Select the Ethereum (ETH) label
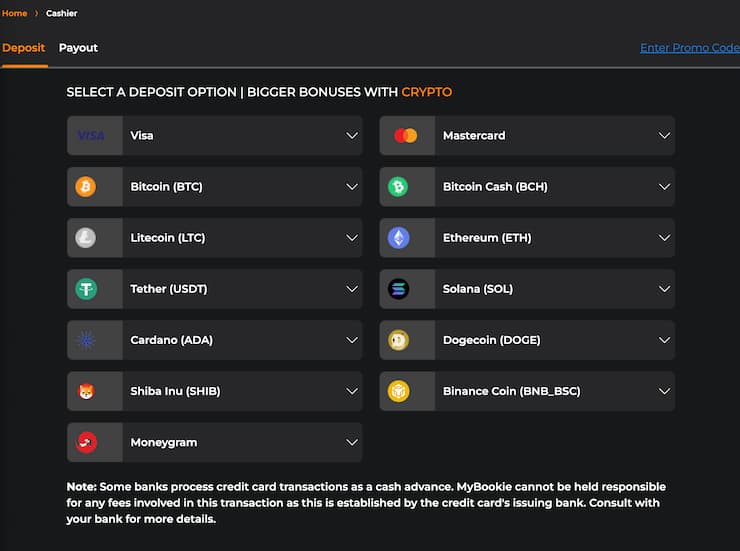Viewport: 740px width, 551px height. tap(487, 238)
